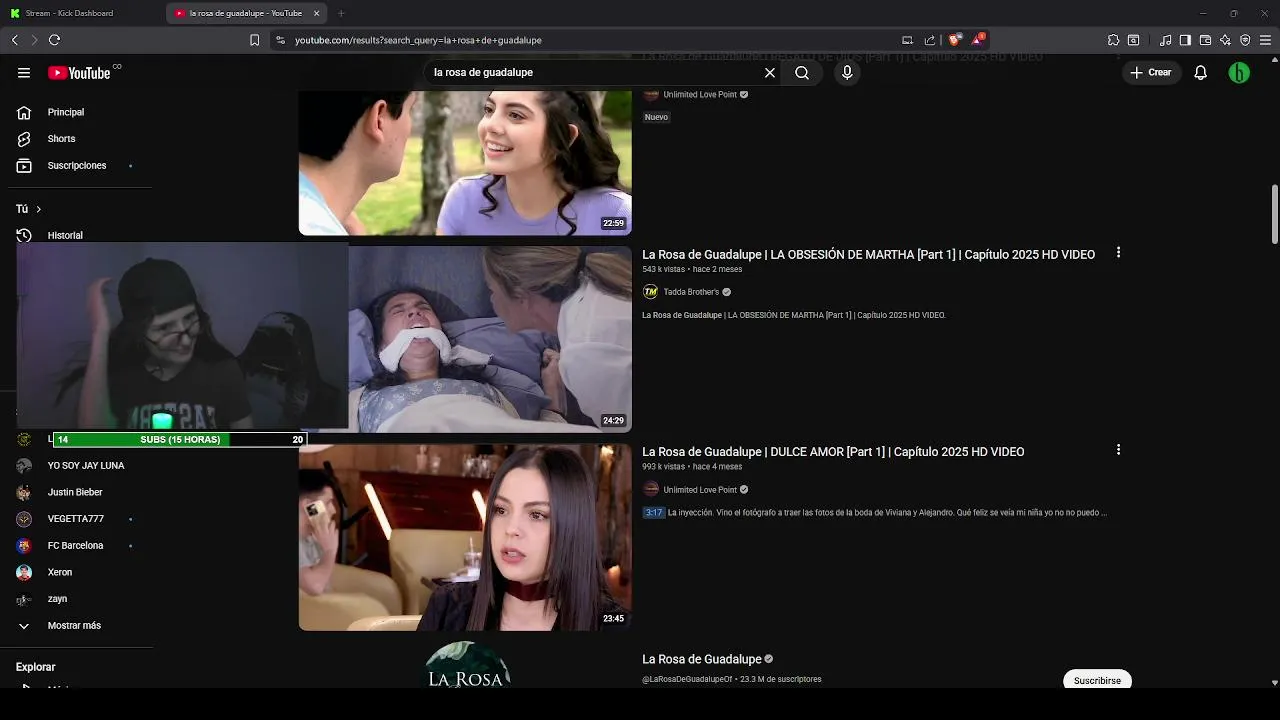
Task: Open the Tadda Brother's channel link
Action: click(691, 292)
